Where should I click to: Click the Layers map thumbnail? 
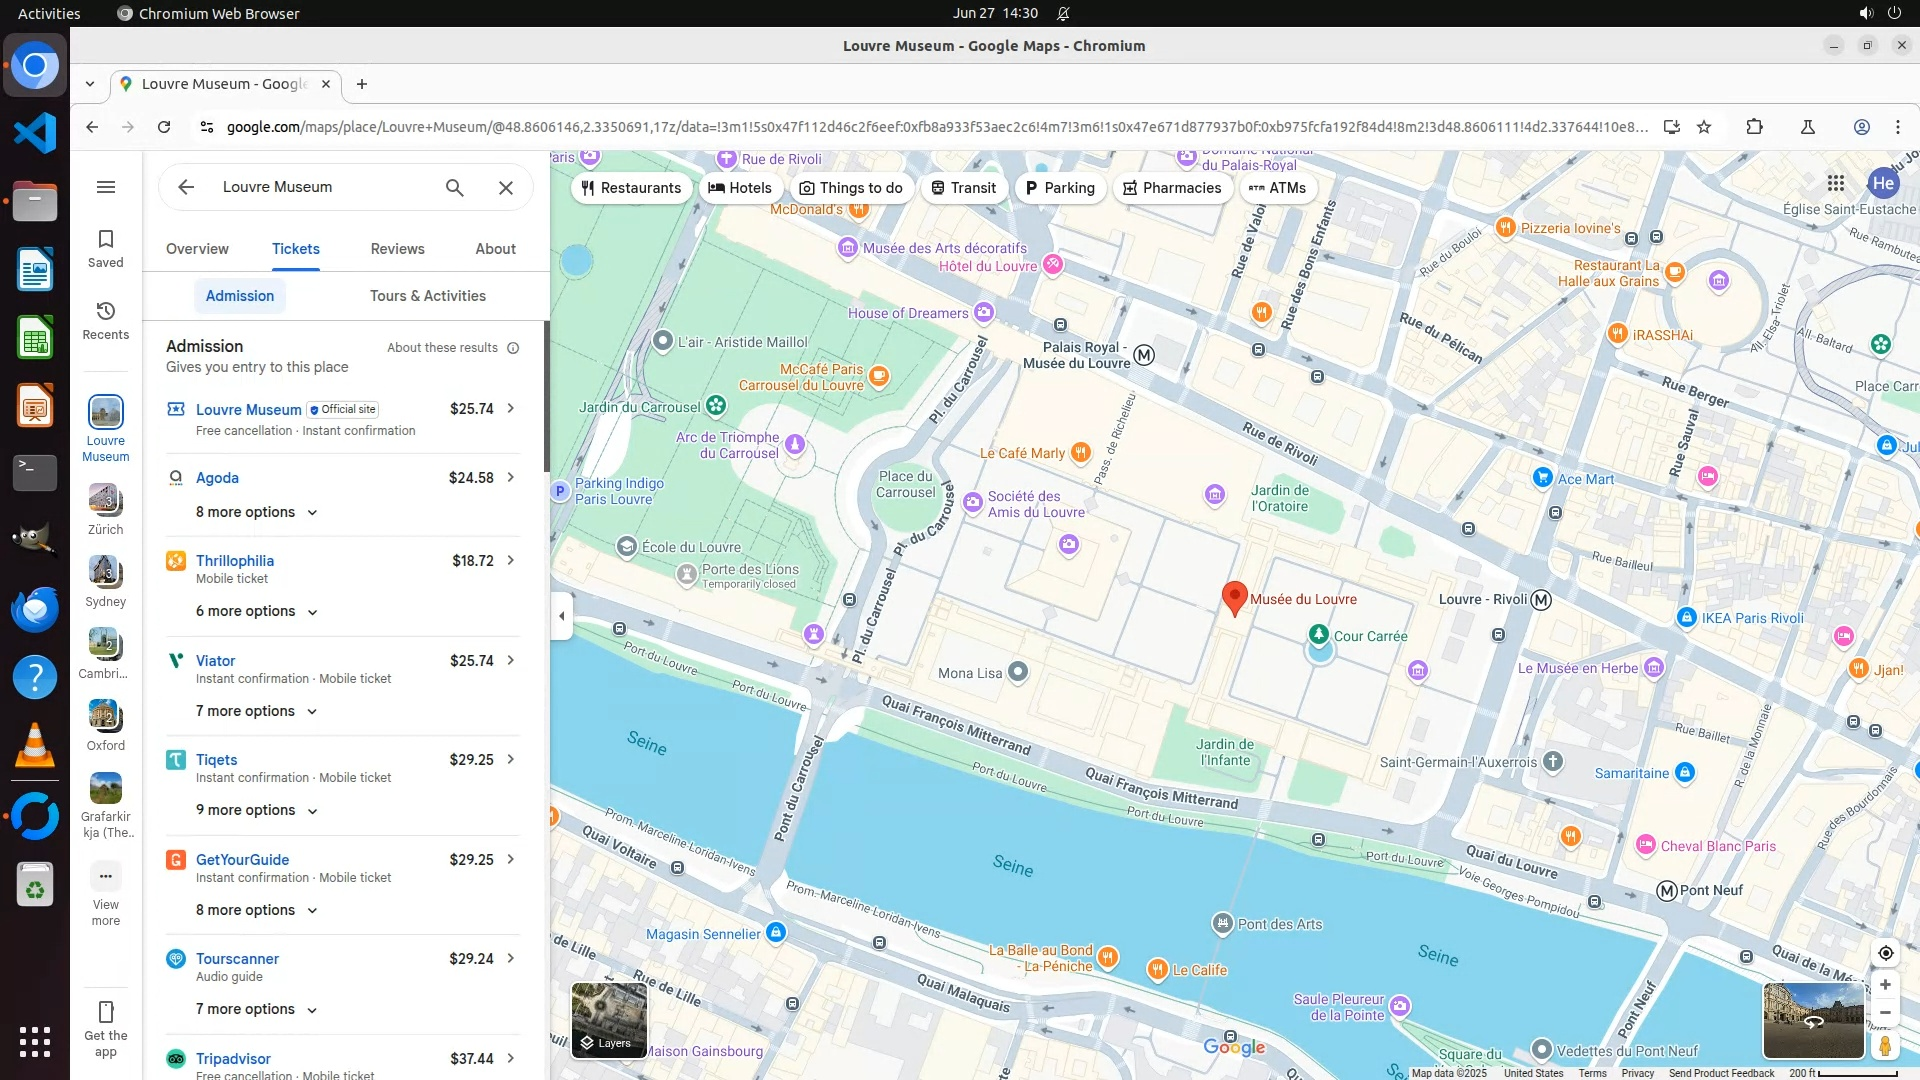click(x=609, y=1020)
